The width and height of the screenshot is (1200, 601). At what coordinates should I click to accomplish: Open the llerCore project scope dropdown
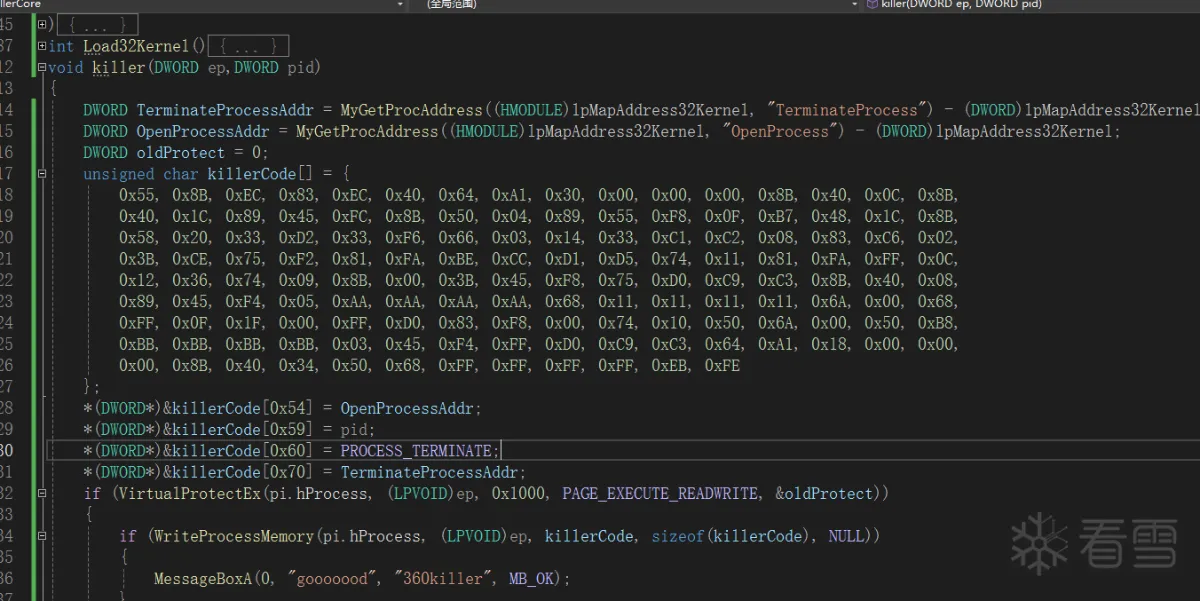pos(204,5)
